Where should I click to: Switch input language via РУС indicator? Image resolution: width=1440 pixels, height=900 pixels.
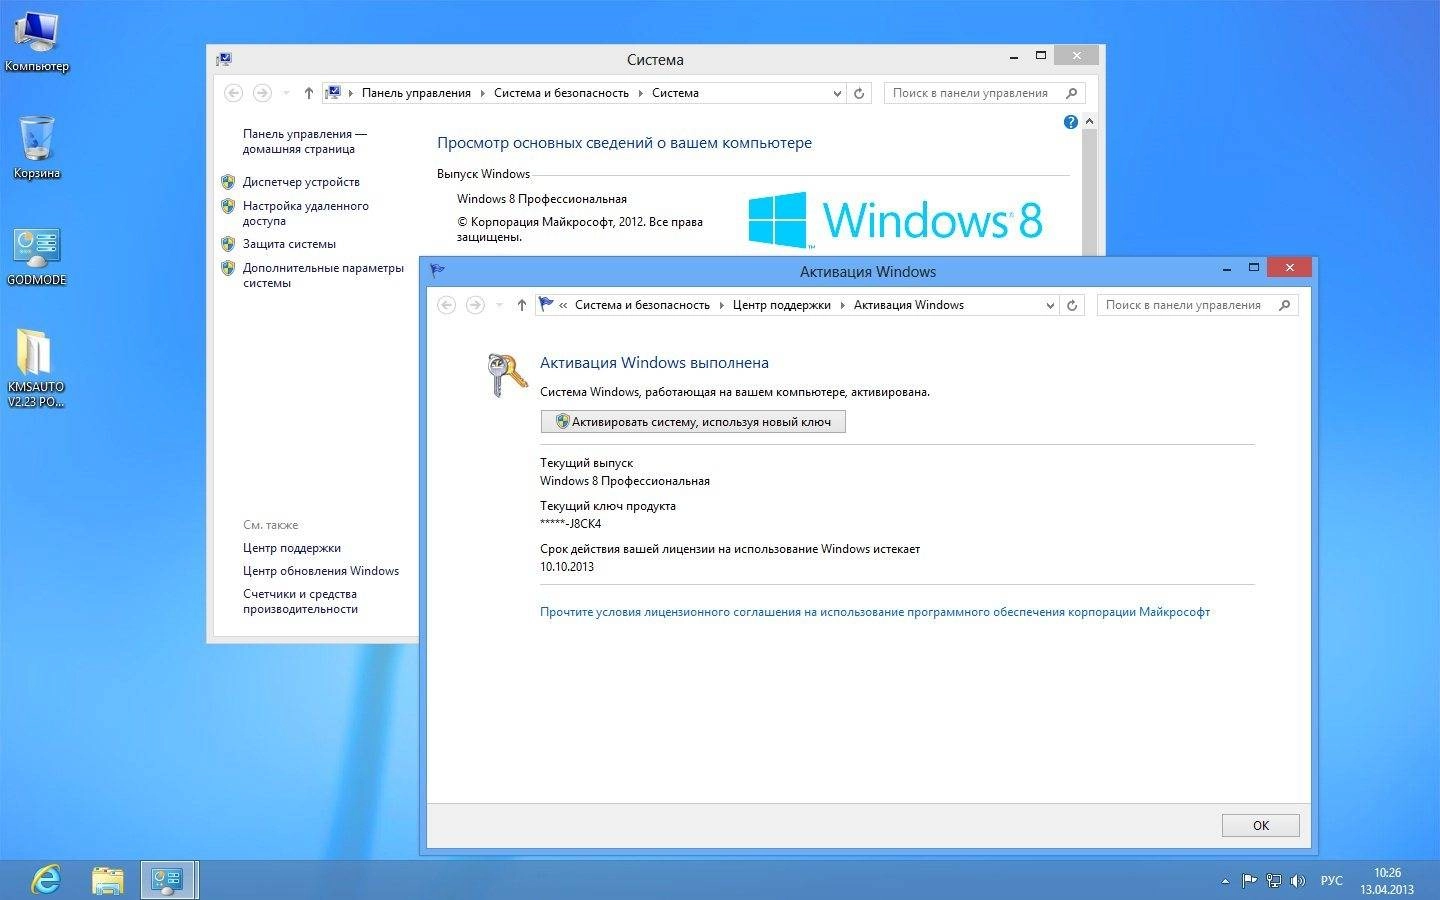pos(1331,881)
